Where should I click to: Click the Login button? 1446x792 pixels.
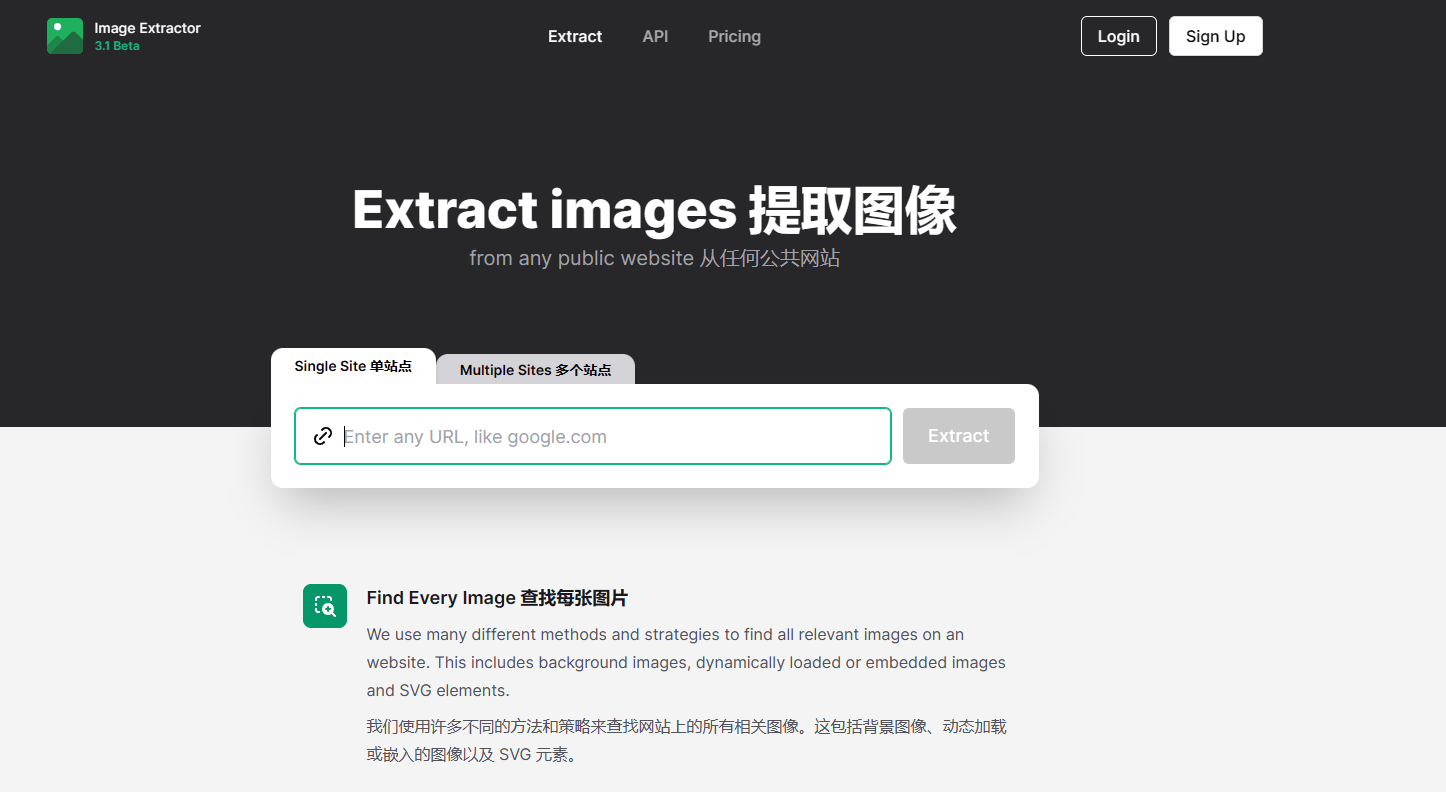coord(1118,35)
